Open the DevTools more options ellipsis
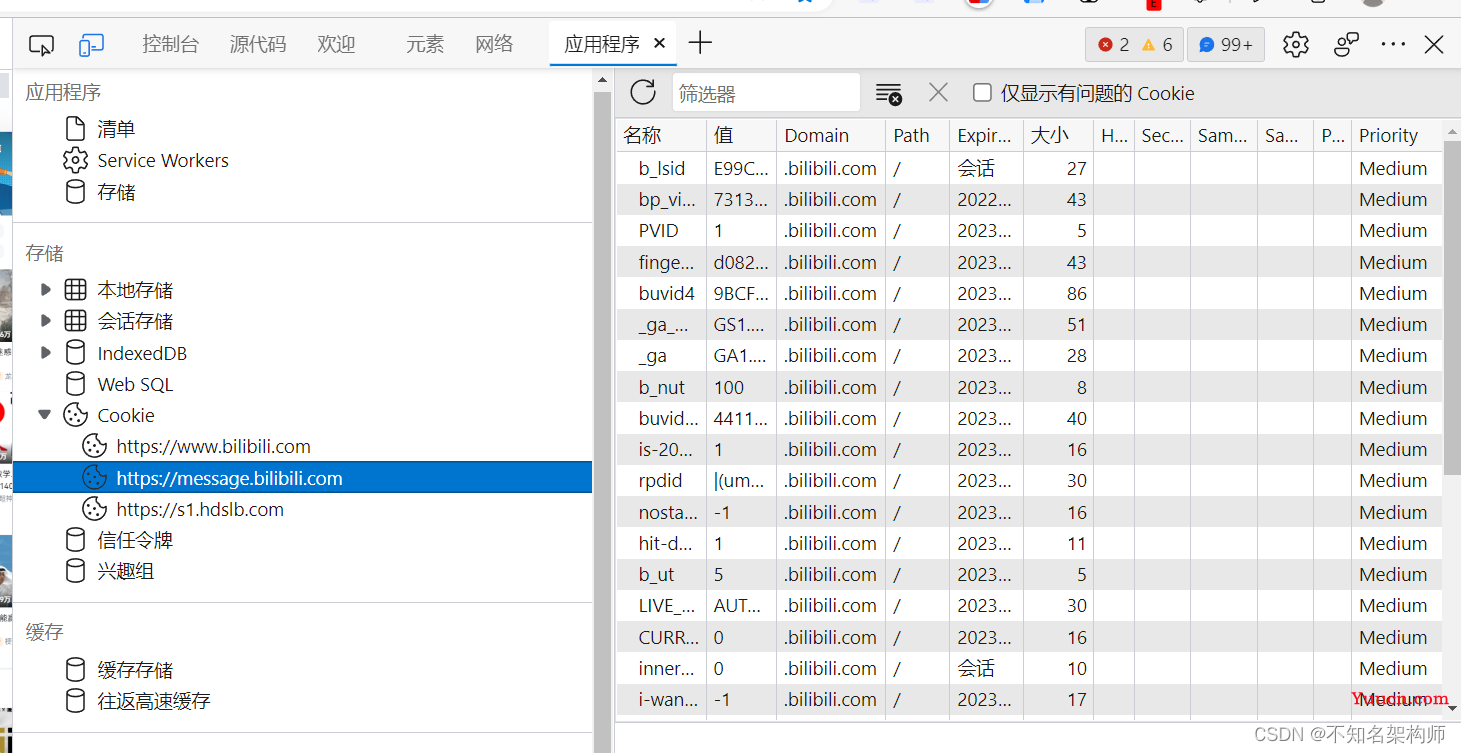This screenshot has height=753, width=1461. coord(1393,44)
